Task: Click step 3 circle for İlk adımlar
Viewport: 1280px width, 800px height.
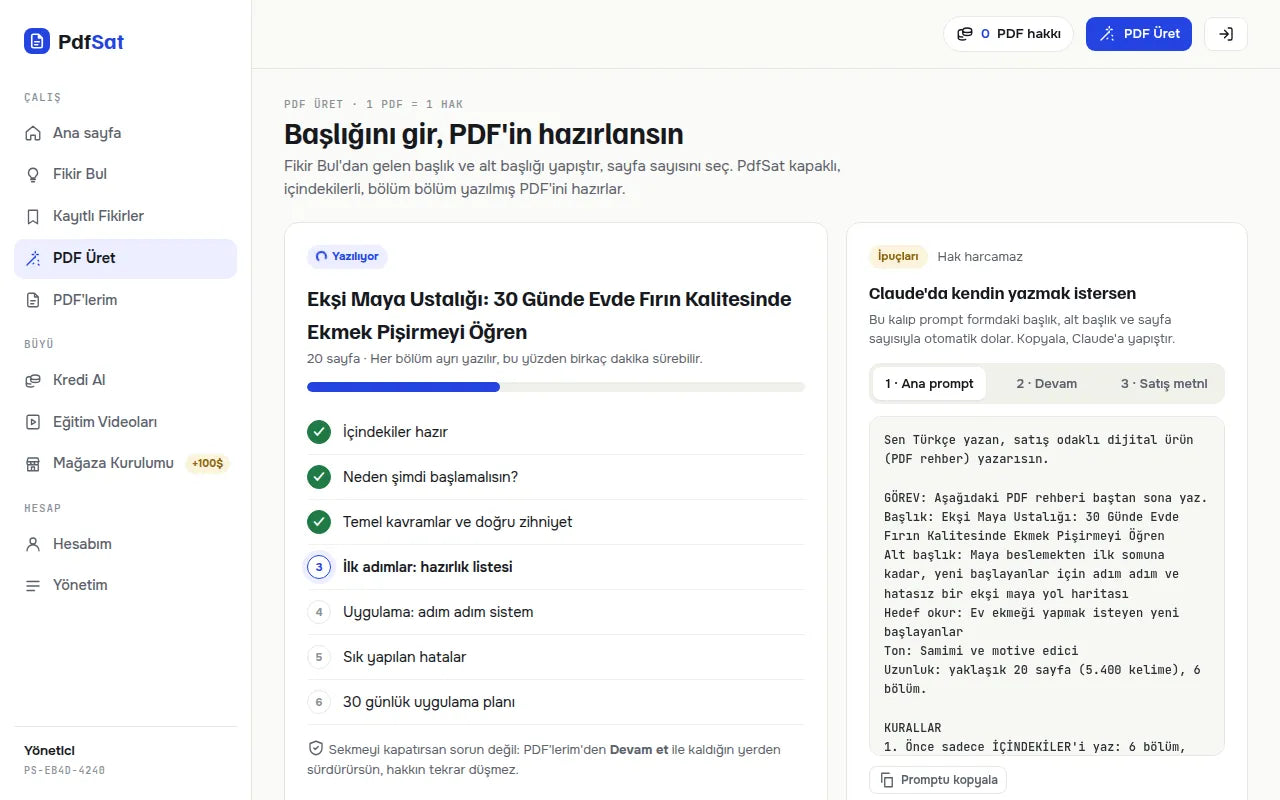Action: pos(319,567)
